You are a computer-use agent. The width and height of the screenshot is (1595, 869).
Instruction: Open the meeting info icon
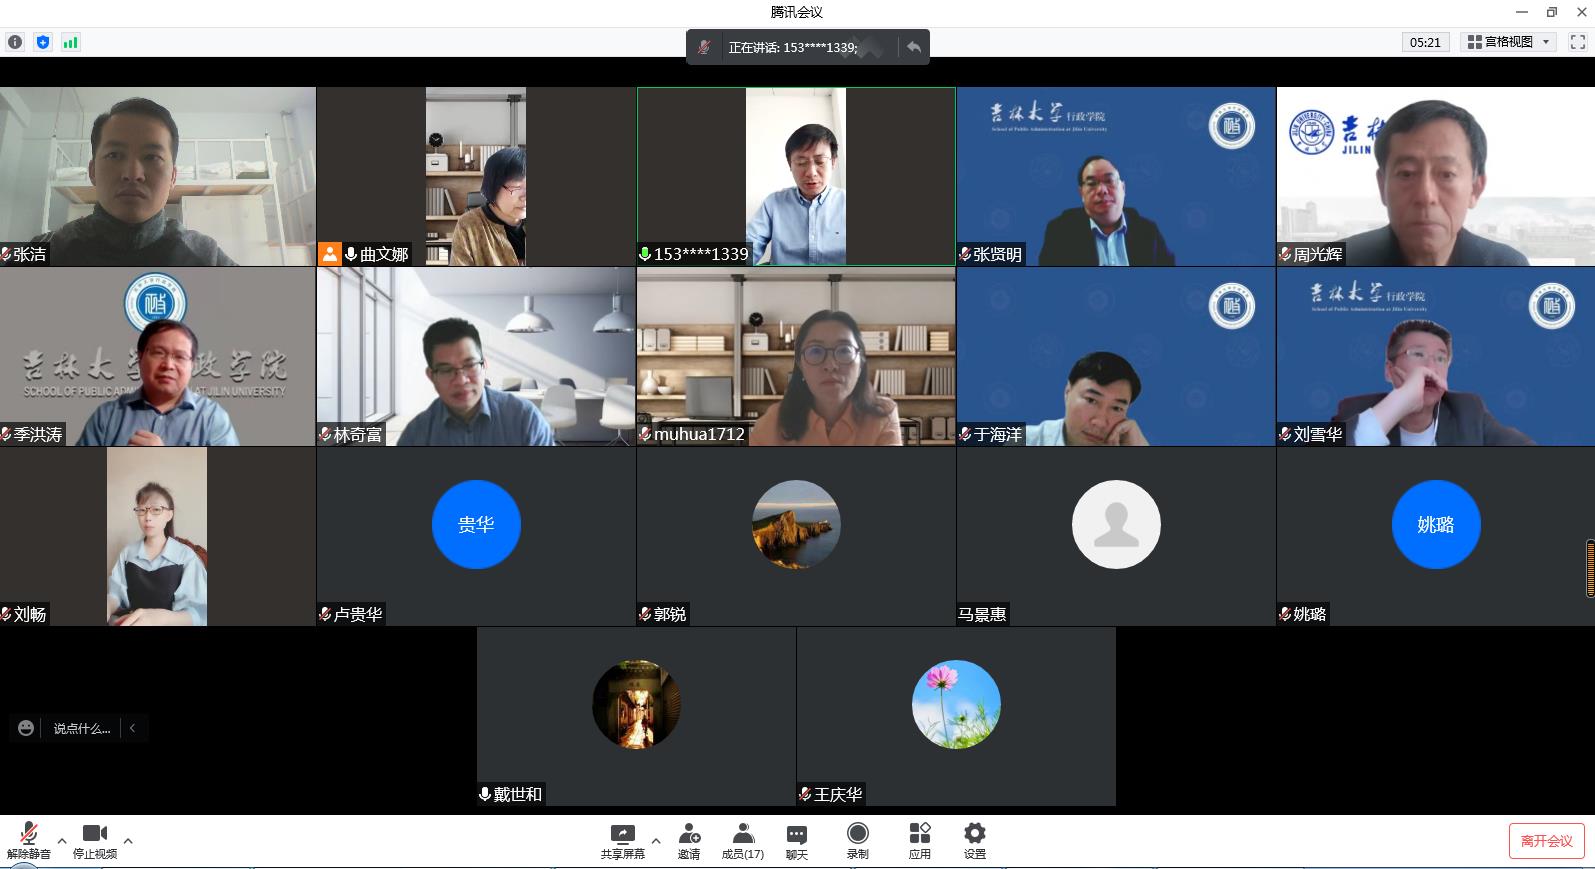click(x=15, y=42)
